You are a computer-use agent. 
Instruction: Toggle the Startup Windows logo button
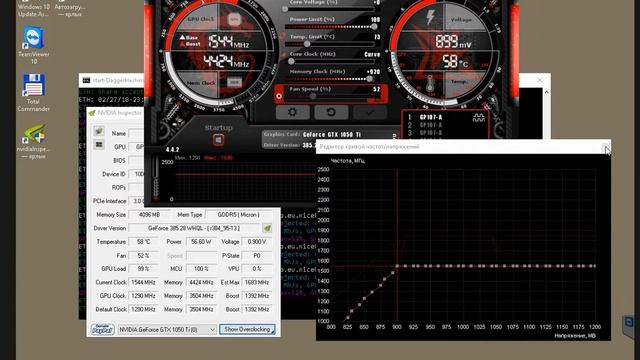click(x=218, y=140)
